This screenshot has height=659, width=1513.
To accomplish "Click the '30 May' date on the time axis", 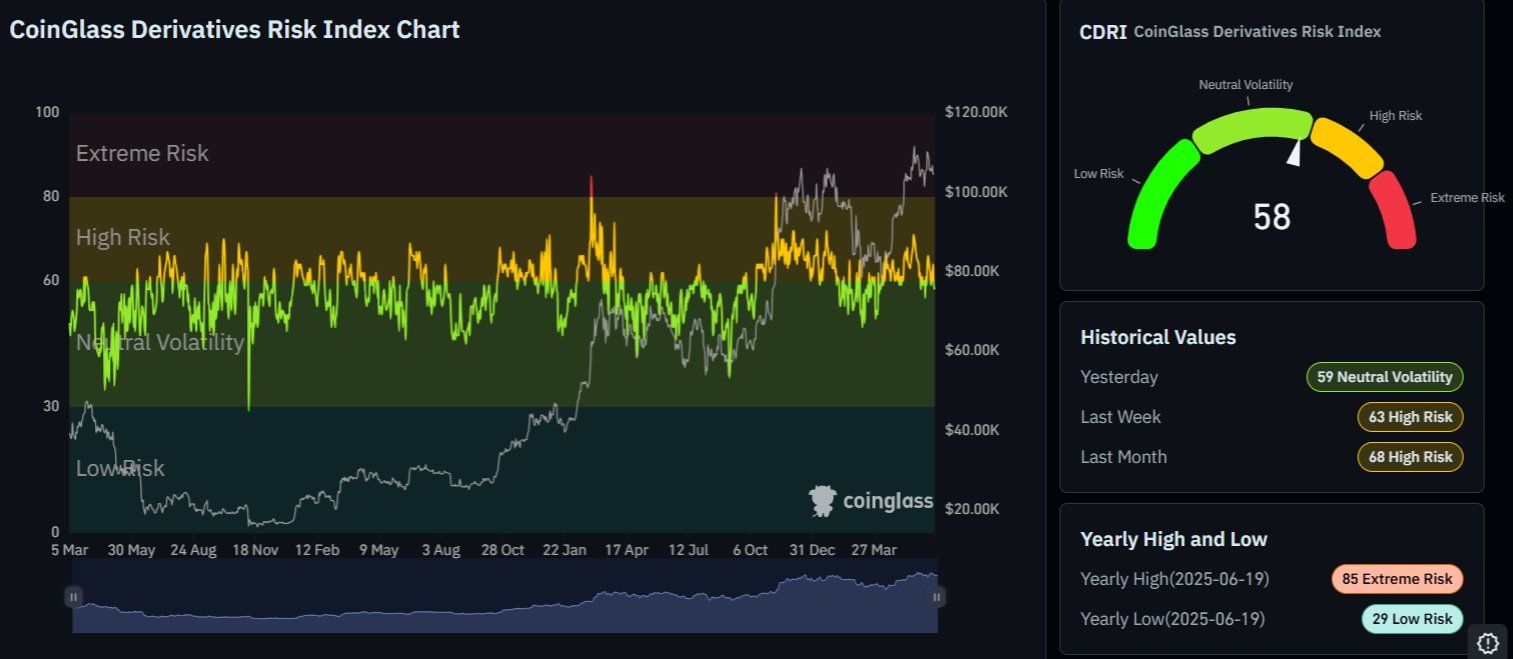I will [132, 550].
